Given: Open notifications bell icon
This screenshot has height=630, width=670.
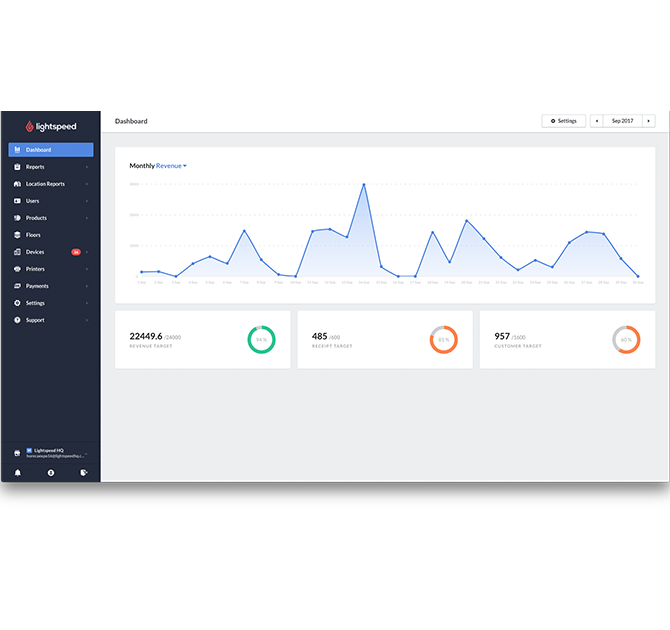Looking at the screenshot, I should point(18,473).
